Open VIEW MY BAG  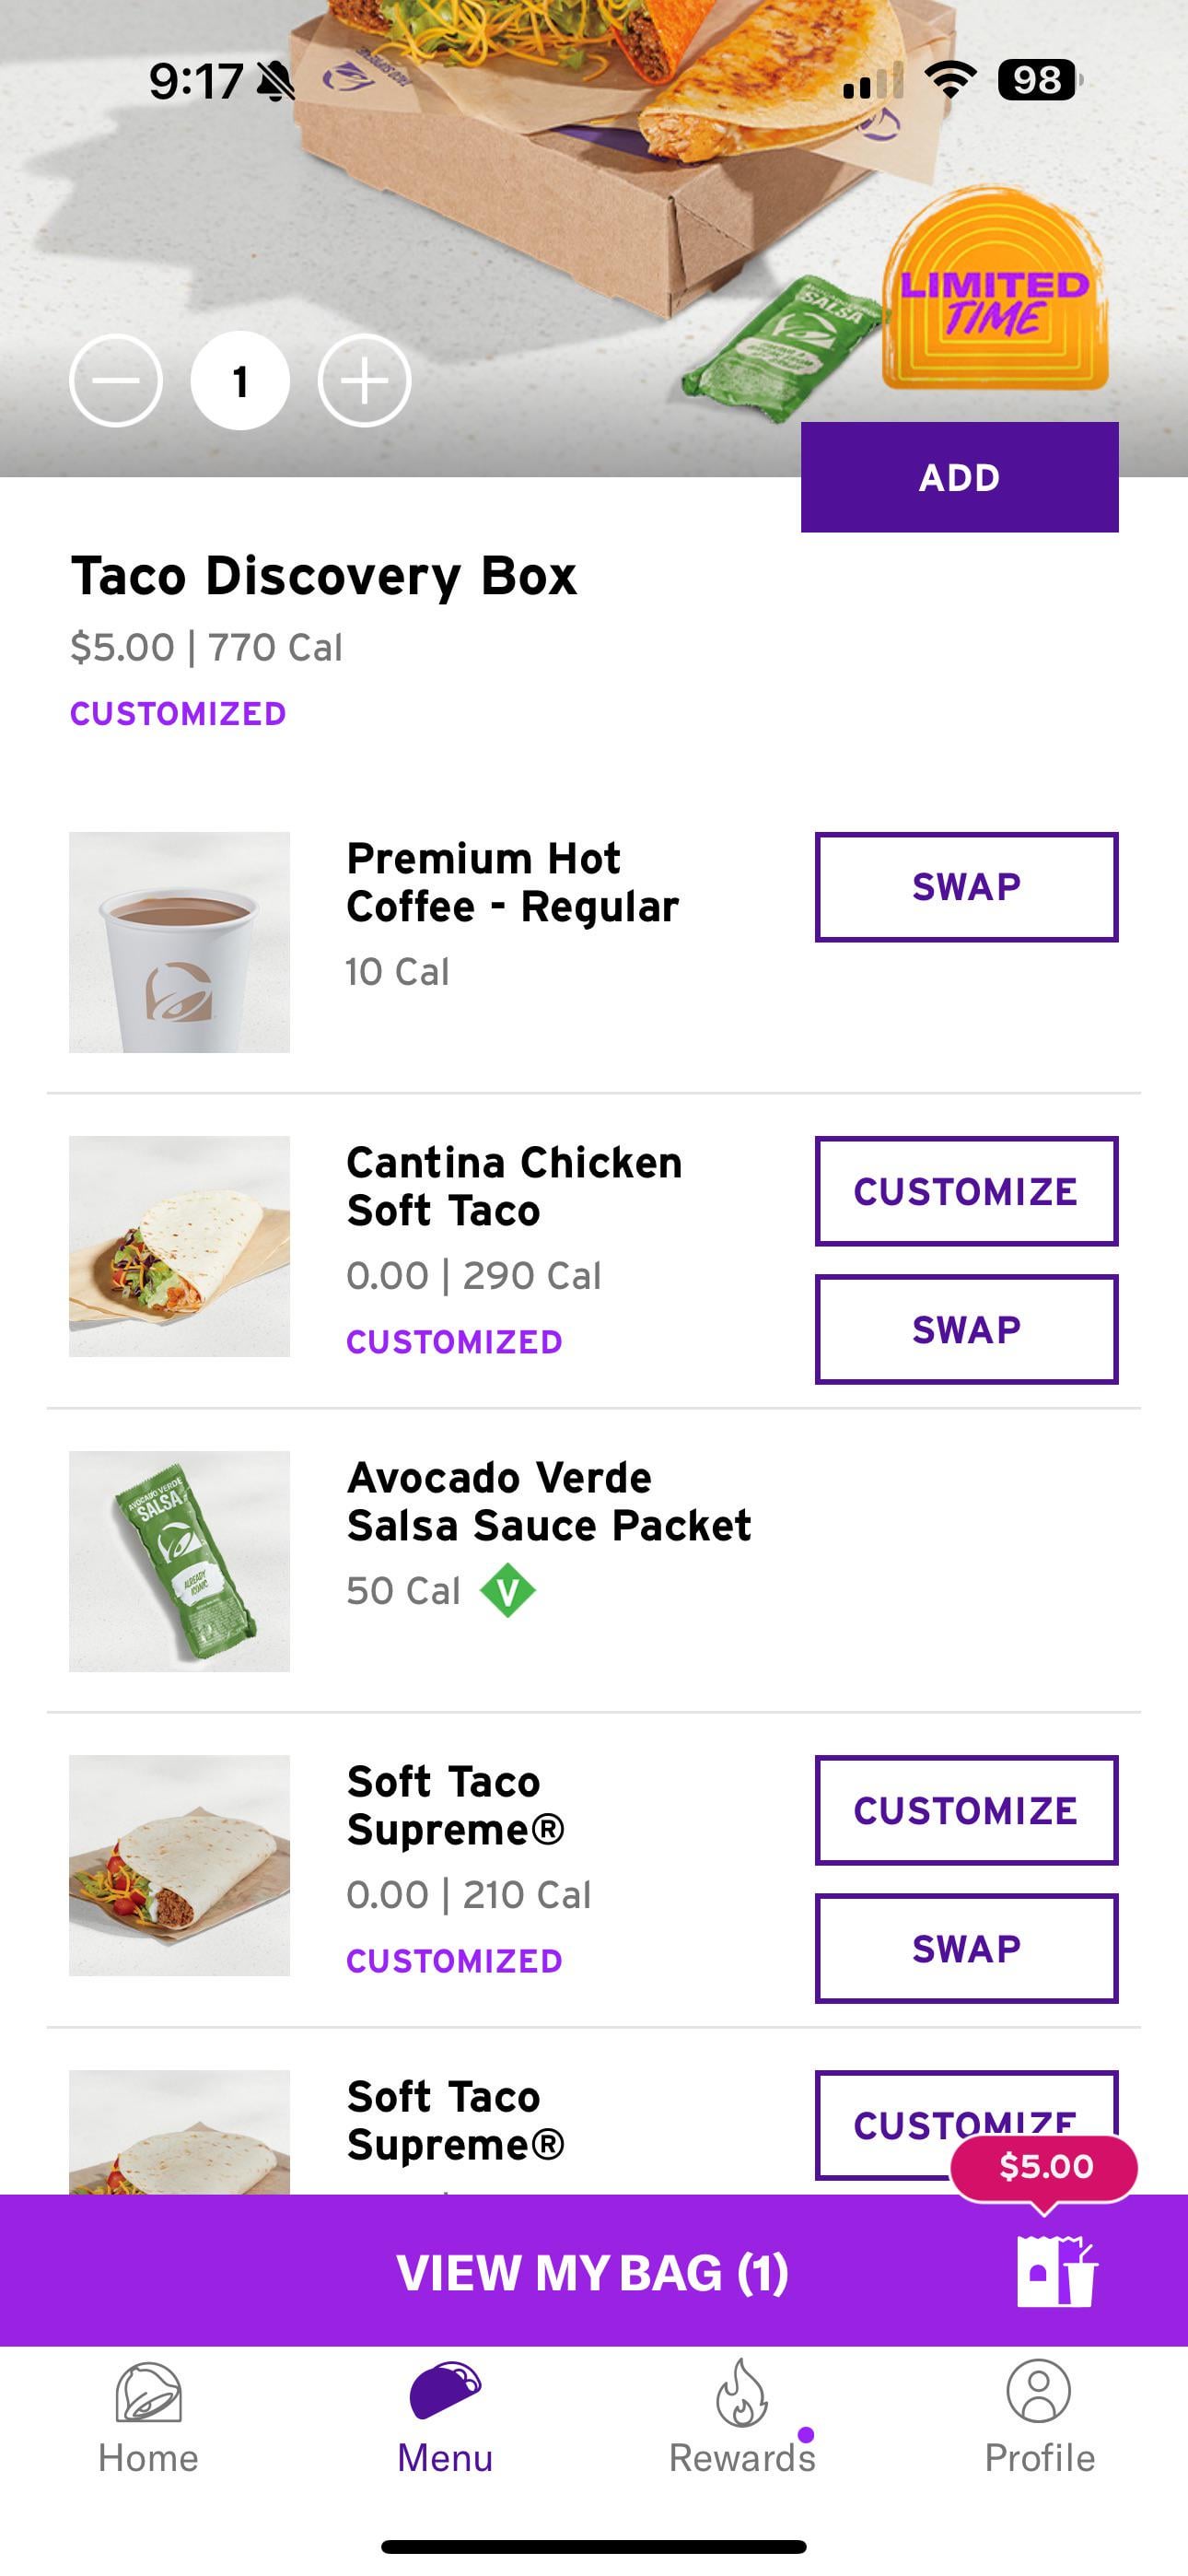click(x=592, y=2272)
